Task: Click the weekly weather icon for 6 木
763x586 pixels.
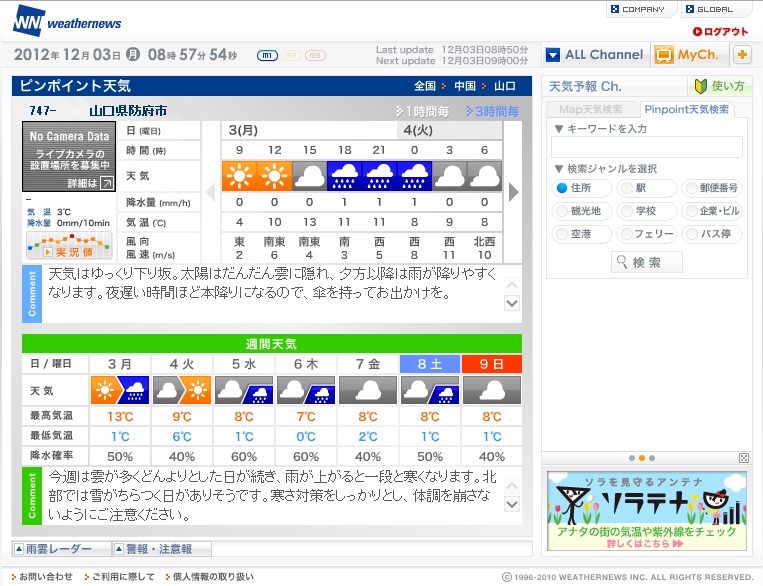Action: [x=306, y=390]
